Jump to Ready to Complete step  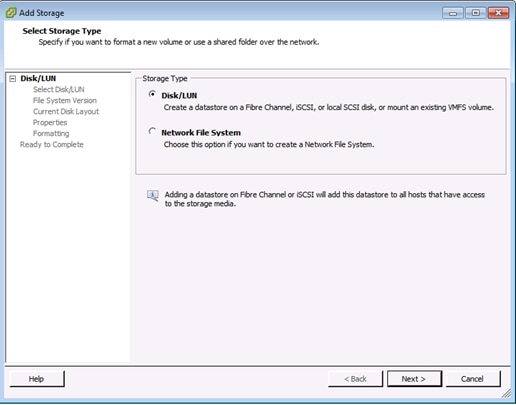click(52, 144)
